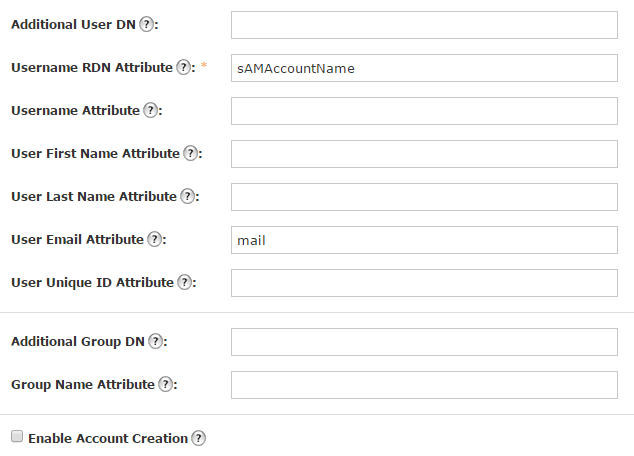Open help for Username RDN Attribute
This screenshot has width=634, height=456.
pos(183,67)
